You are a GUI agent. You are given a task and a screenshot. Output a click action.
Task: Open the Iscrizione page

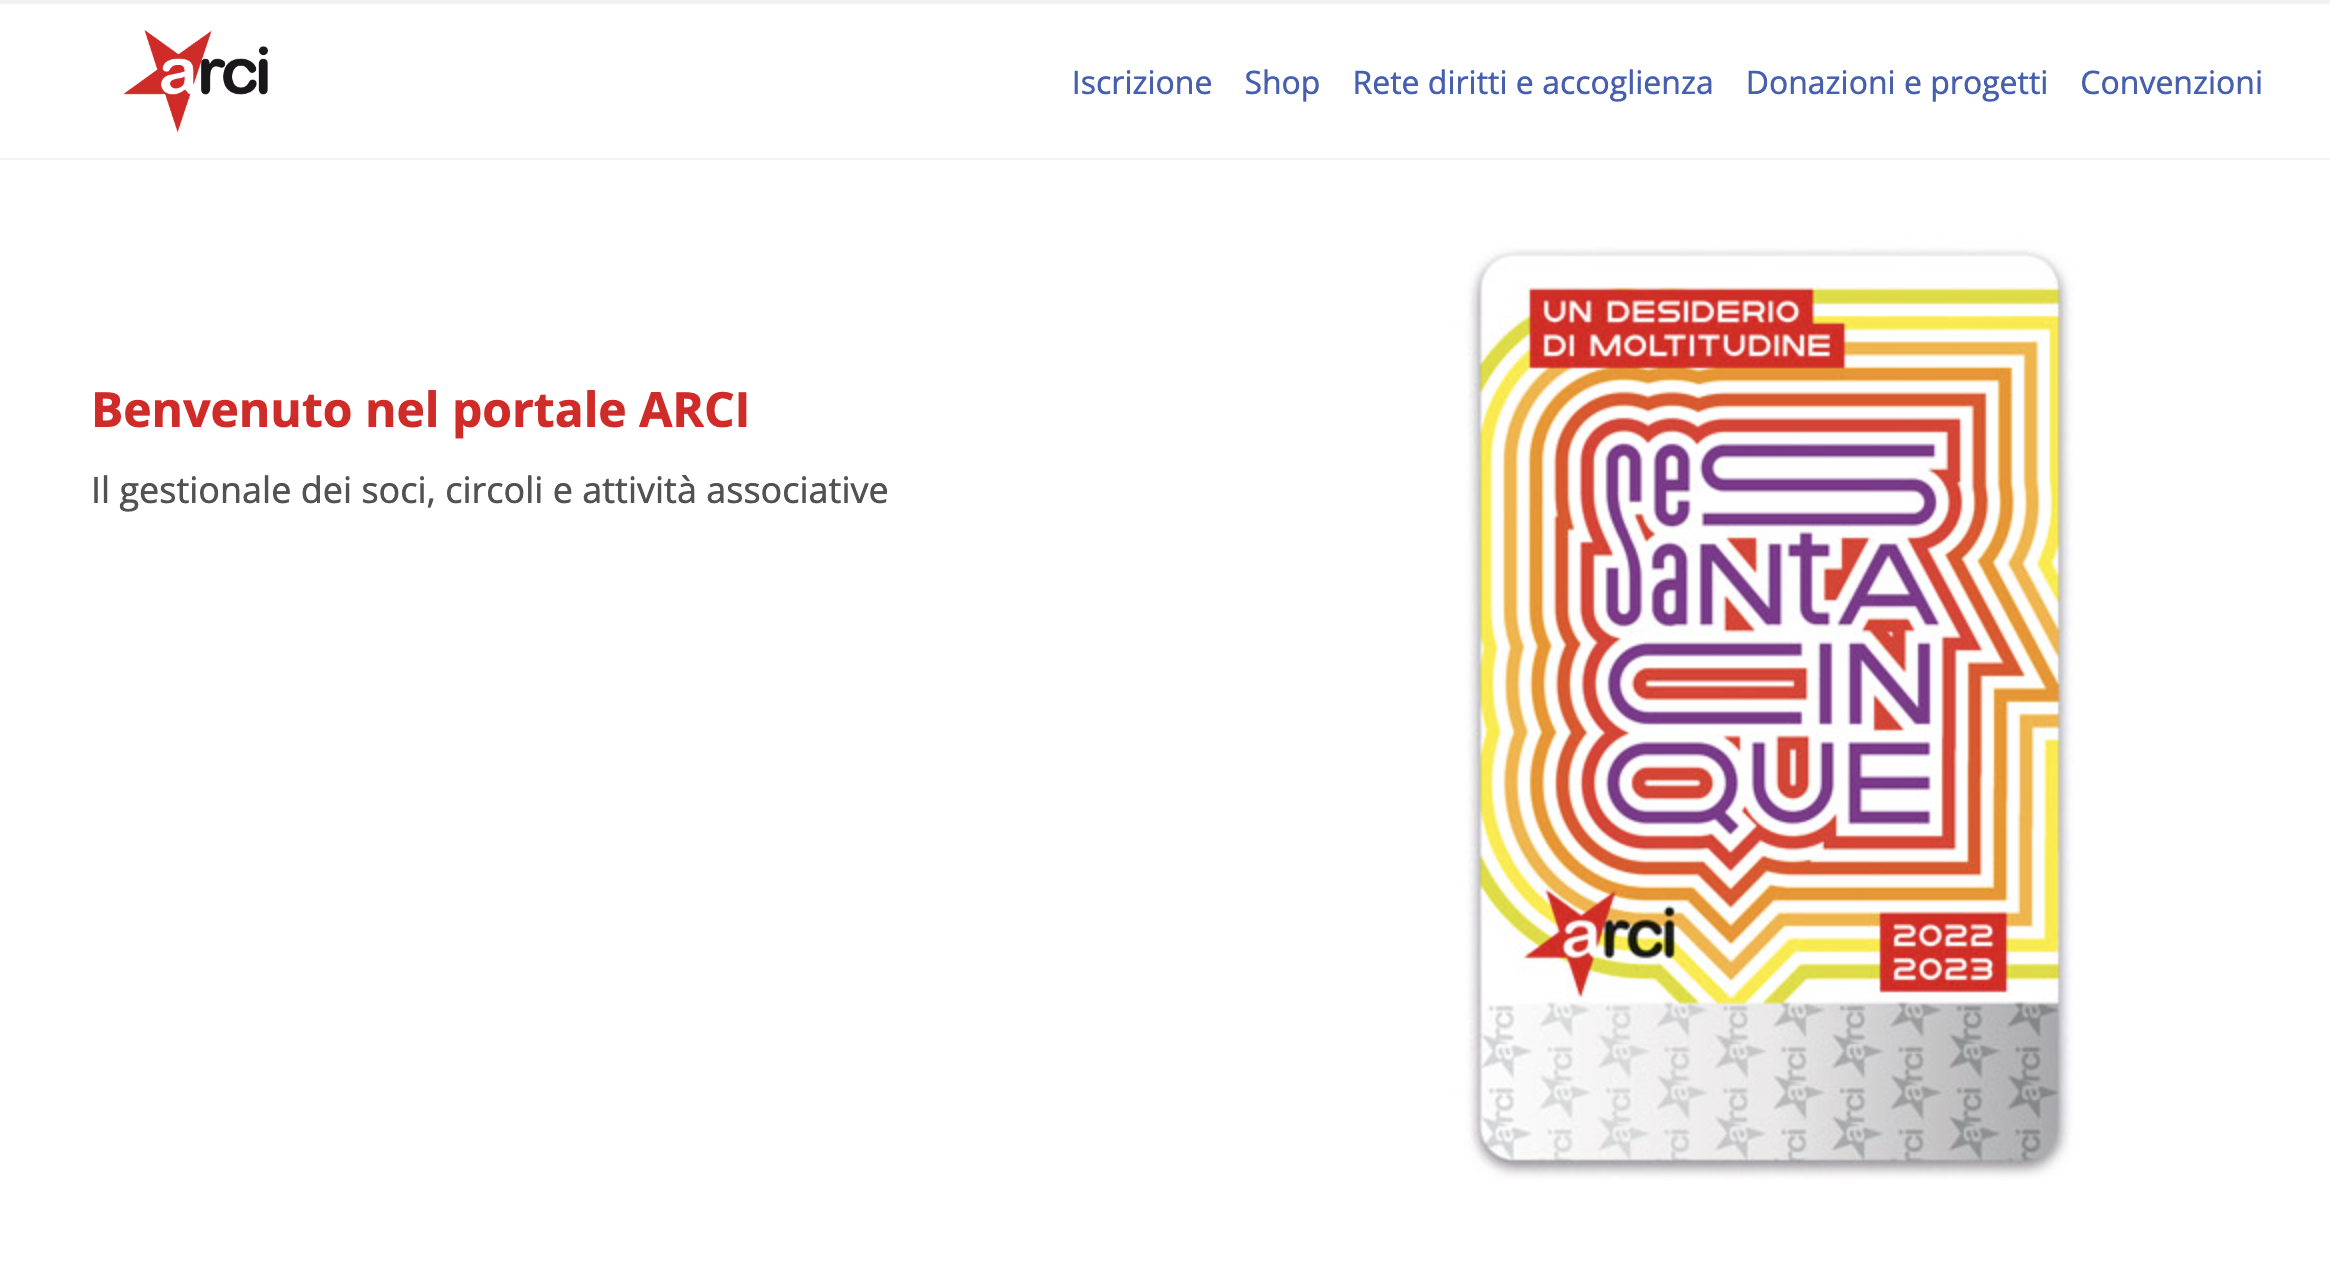point(1141,82)
